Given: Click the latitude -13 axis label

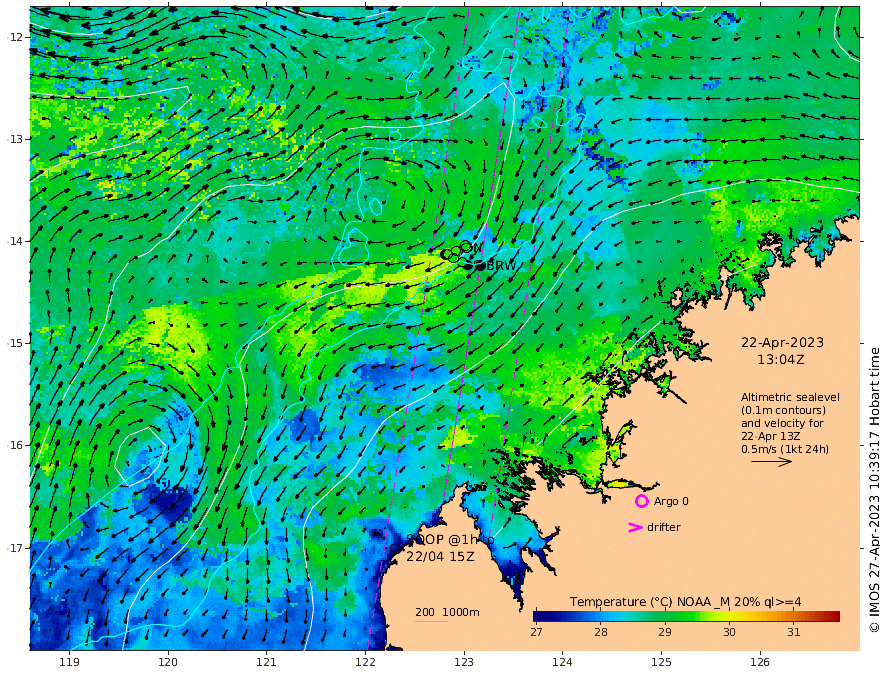Looking at the screenshot, I should click(16, 139).
